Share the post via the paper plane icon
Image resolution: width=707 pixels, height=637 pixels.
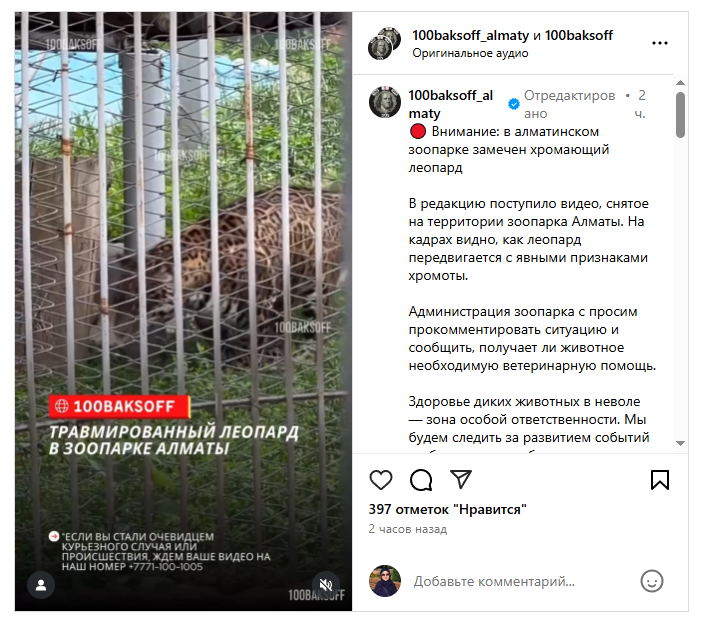[461, 479]
